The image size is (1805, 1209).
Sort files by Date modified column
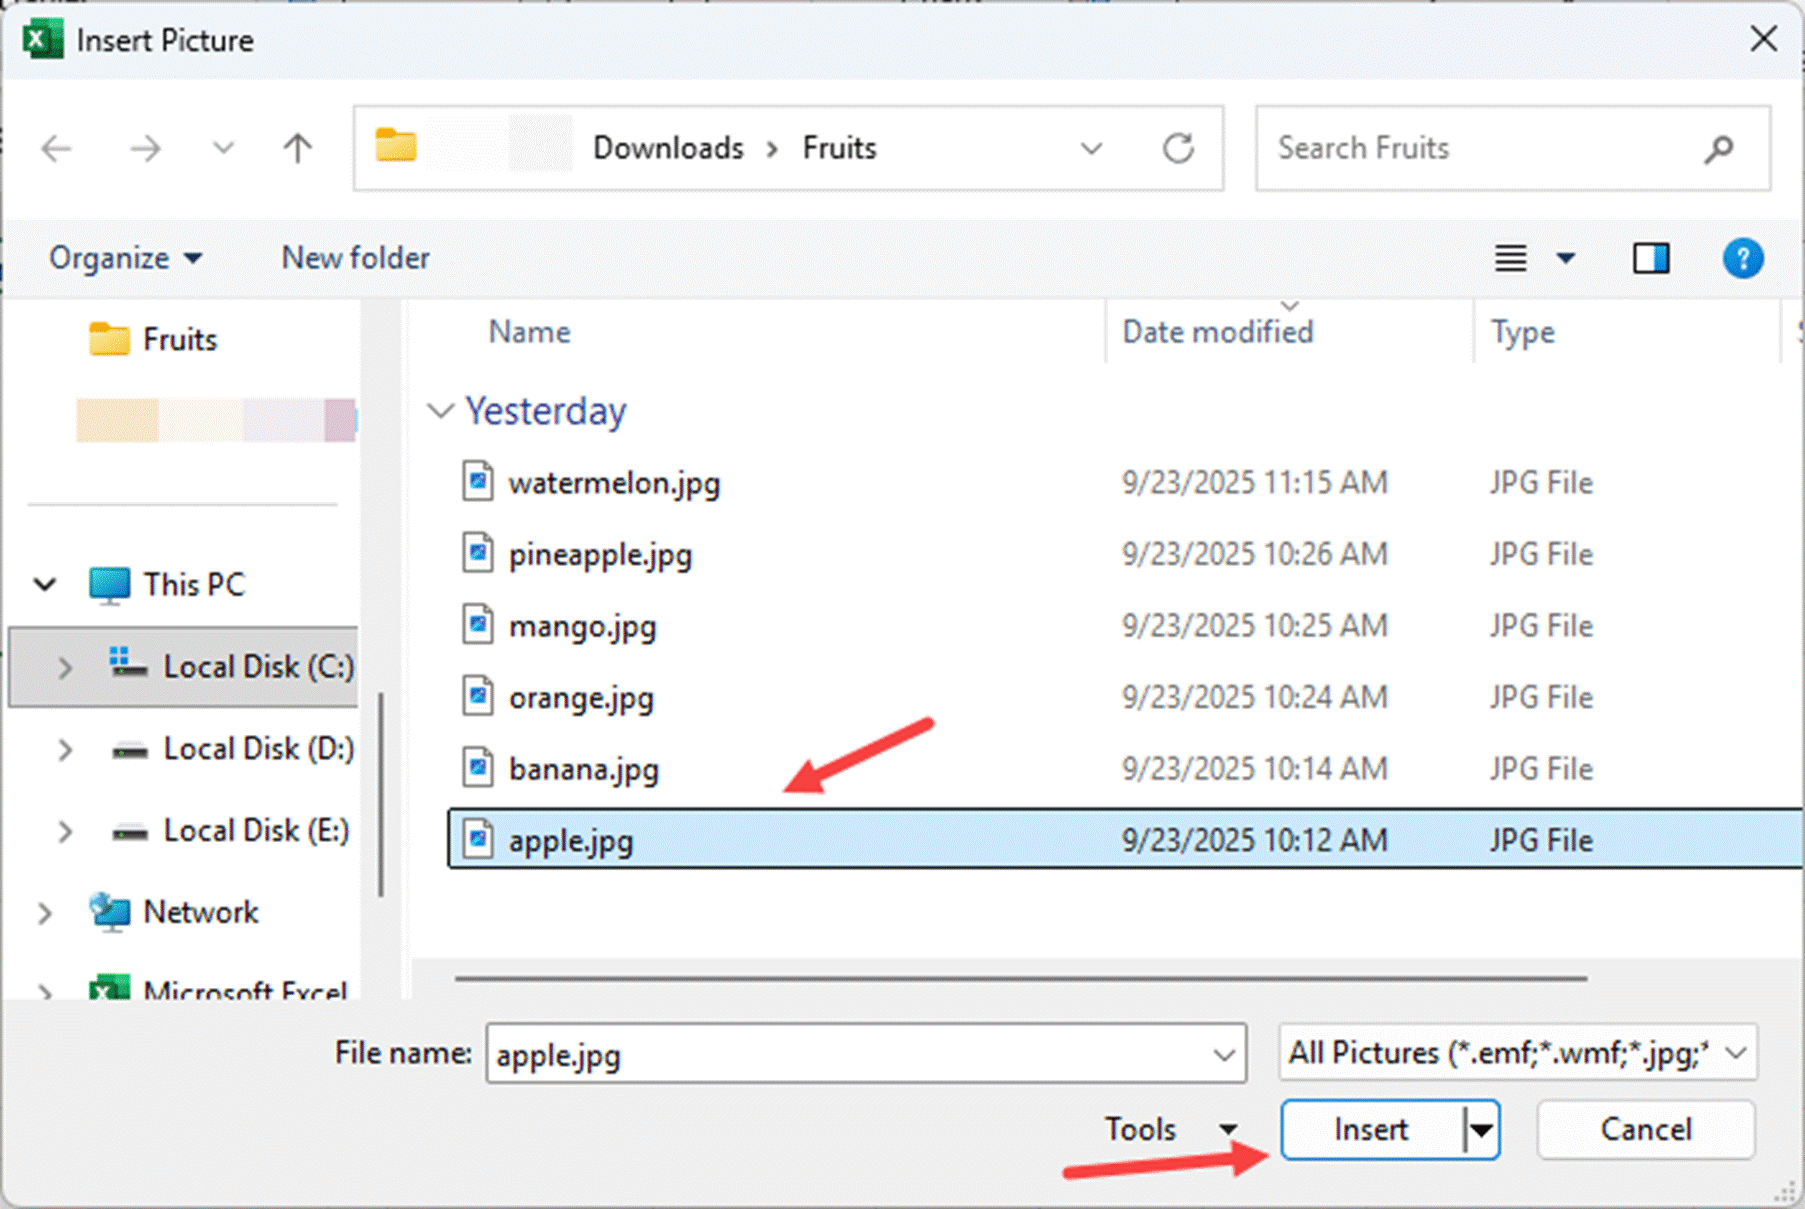[1217, 332]
